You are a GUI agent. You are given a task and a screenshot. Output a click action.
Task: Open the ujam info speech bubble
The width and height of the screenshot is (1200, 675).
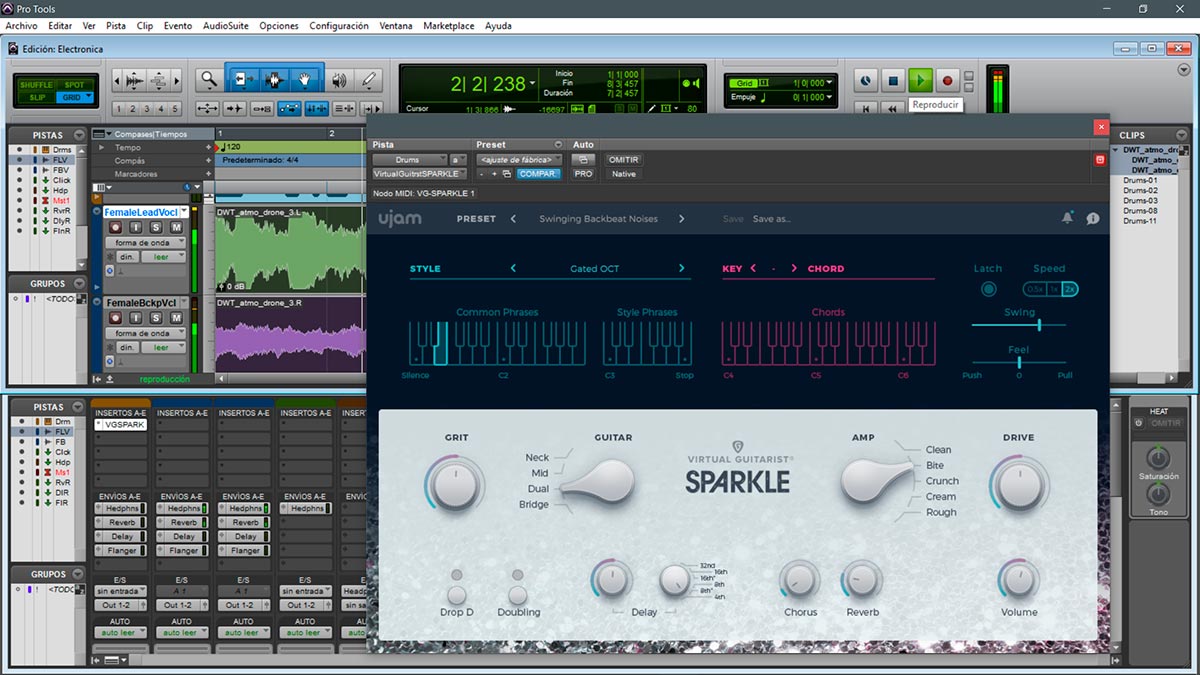[x=1093, y=218]
